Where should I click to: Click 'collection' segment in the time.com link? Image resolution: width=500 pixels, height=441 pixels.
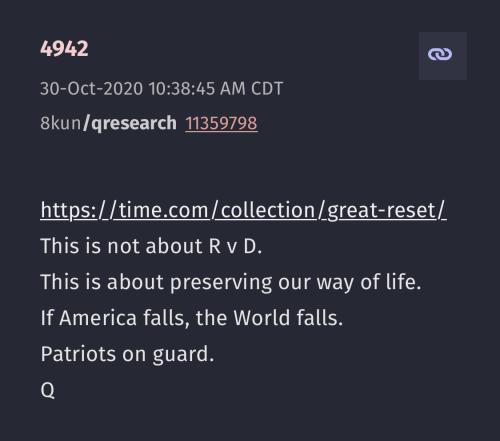268,211
